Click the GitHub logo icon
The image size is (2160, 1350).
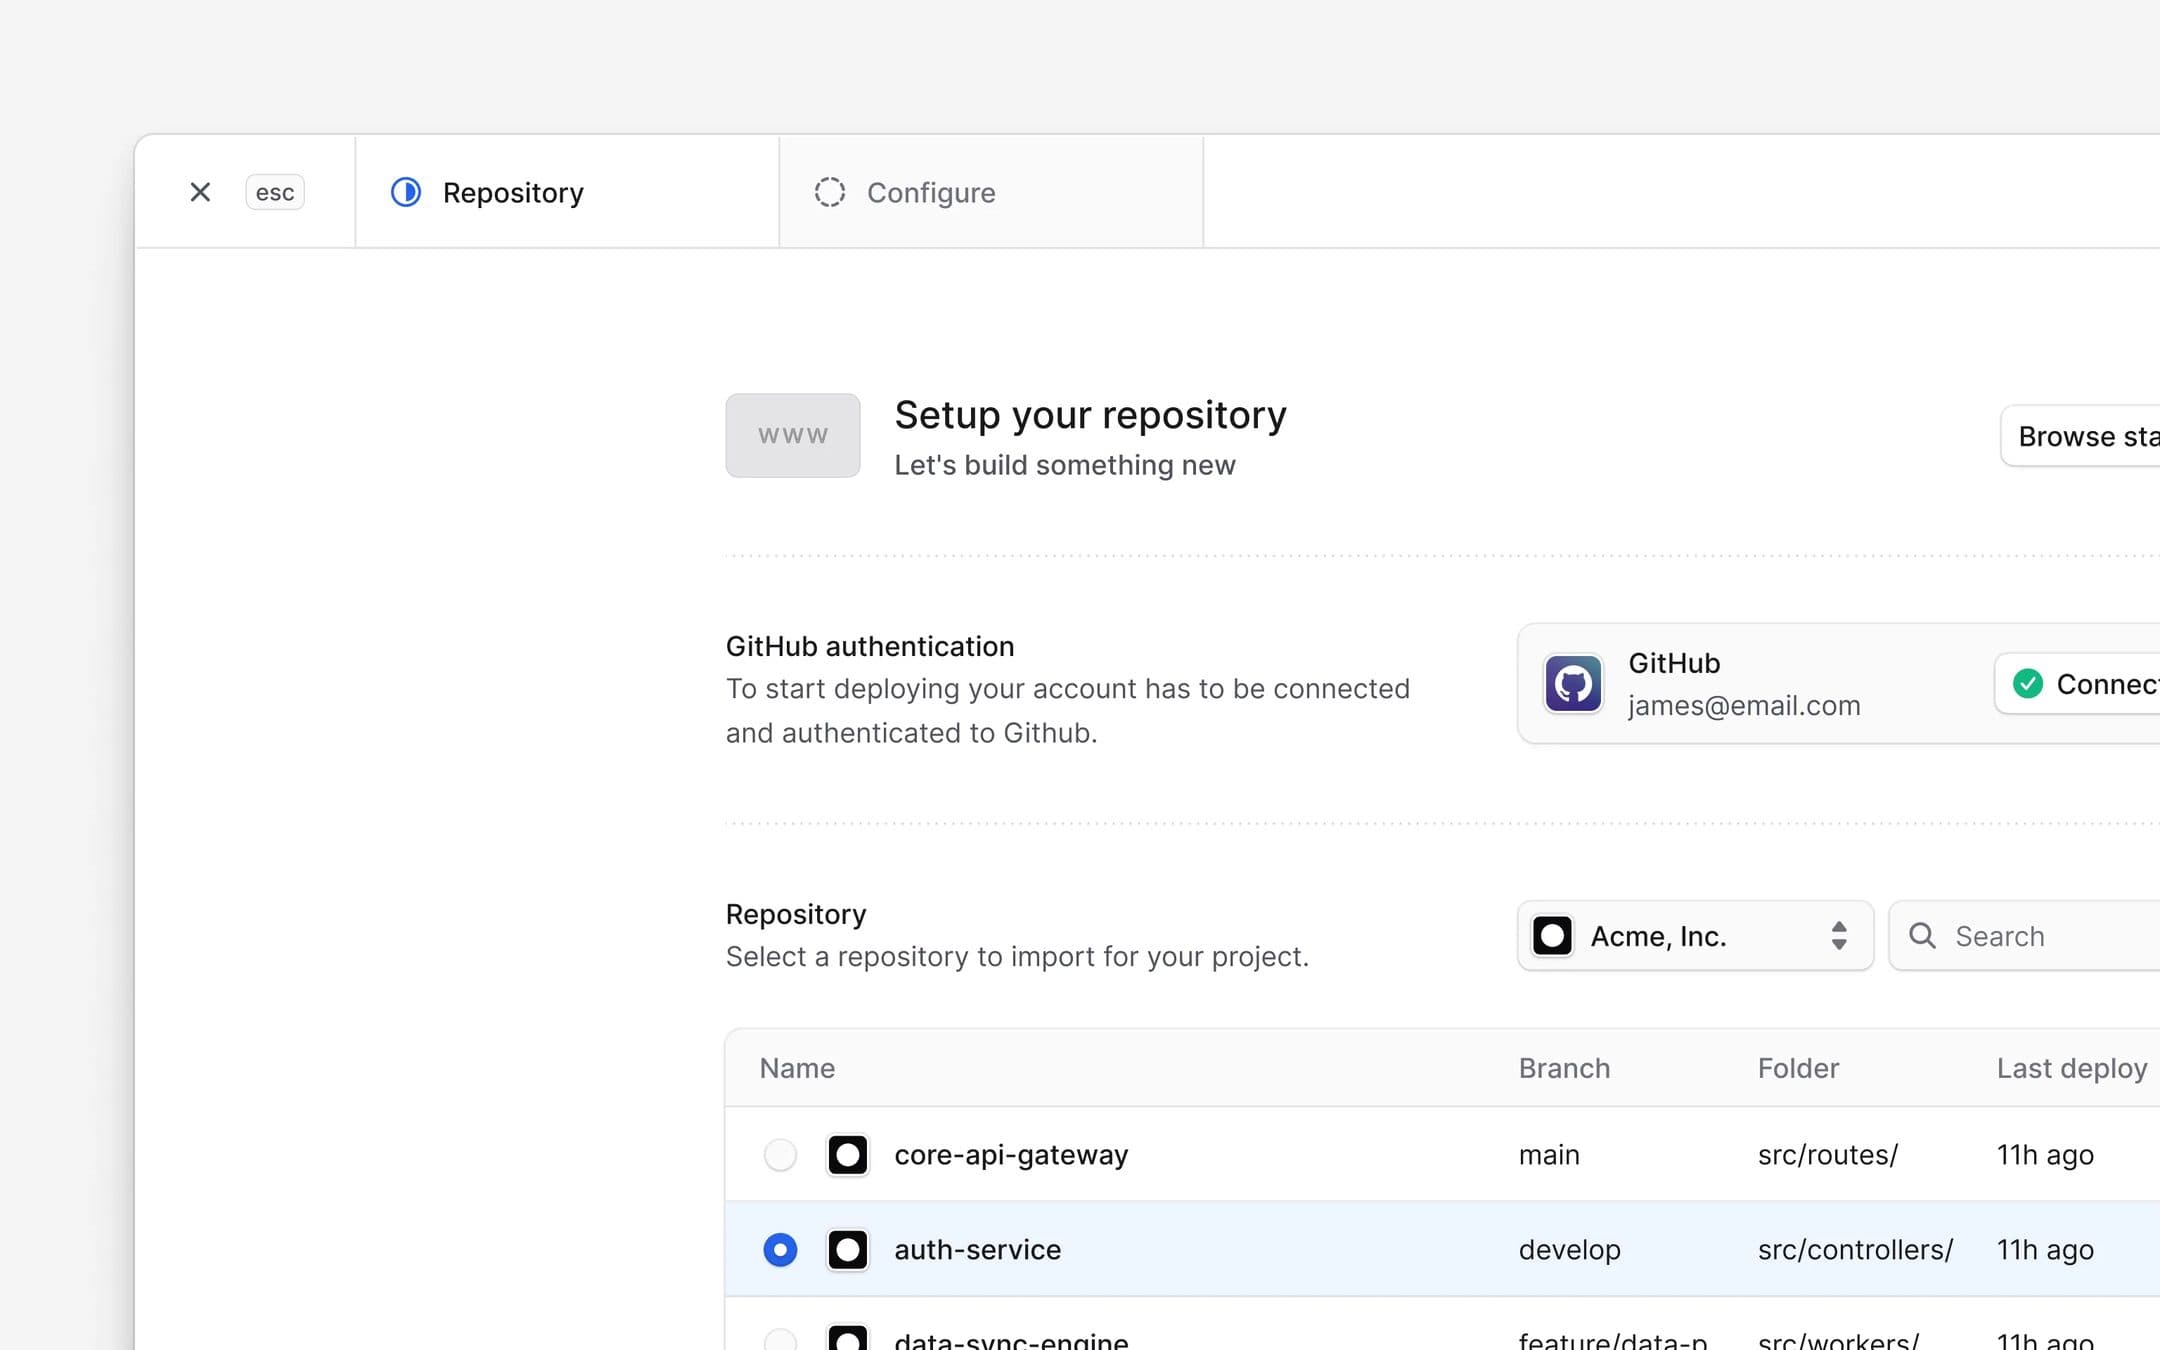click(1573, 684)
